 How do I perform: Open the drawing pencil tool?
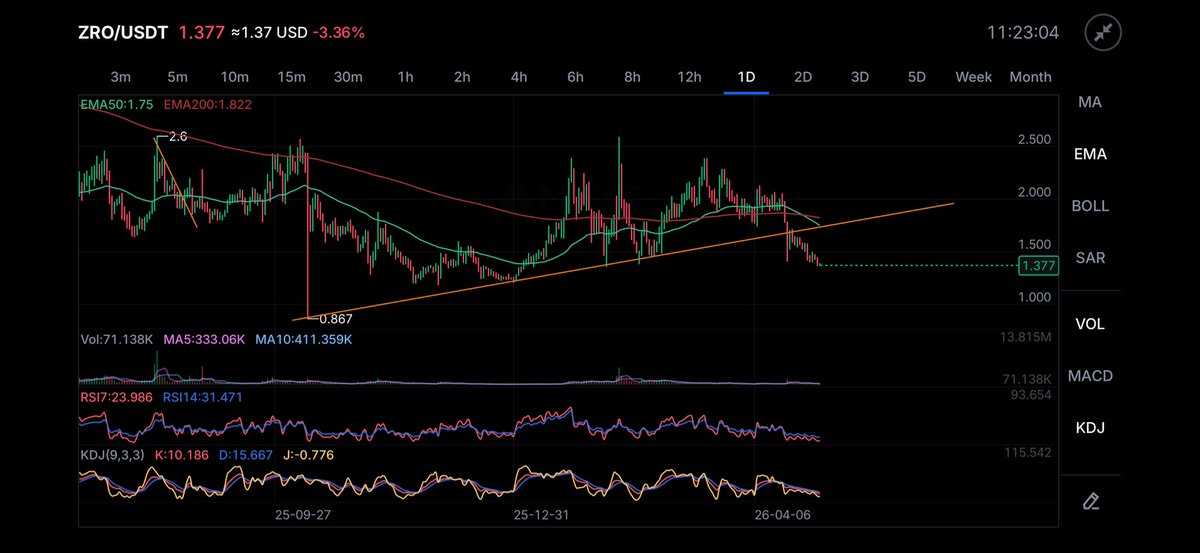click(1090, 500)
